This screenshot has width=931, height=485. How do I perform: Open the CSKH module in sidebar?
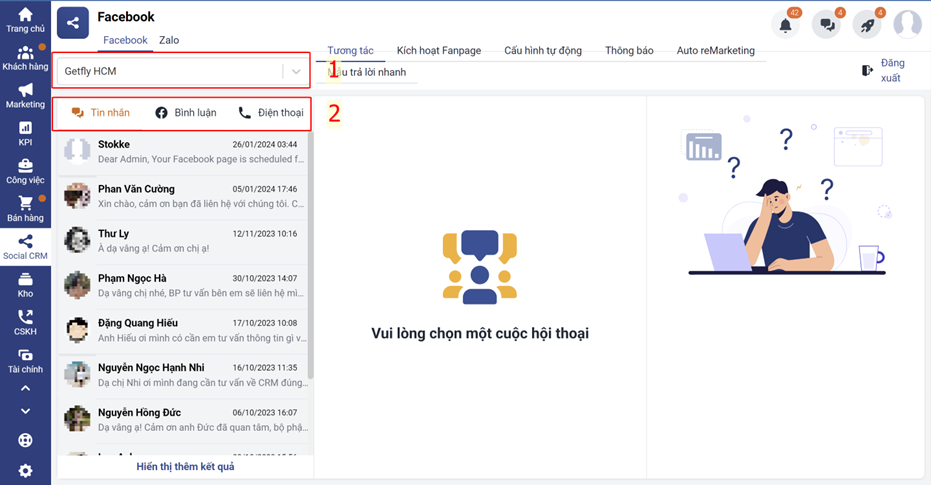[x=25, y=323]
